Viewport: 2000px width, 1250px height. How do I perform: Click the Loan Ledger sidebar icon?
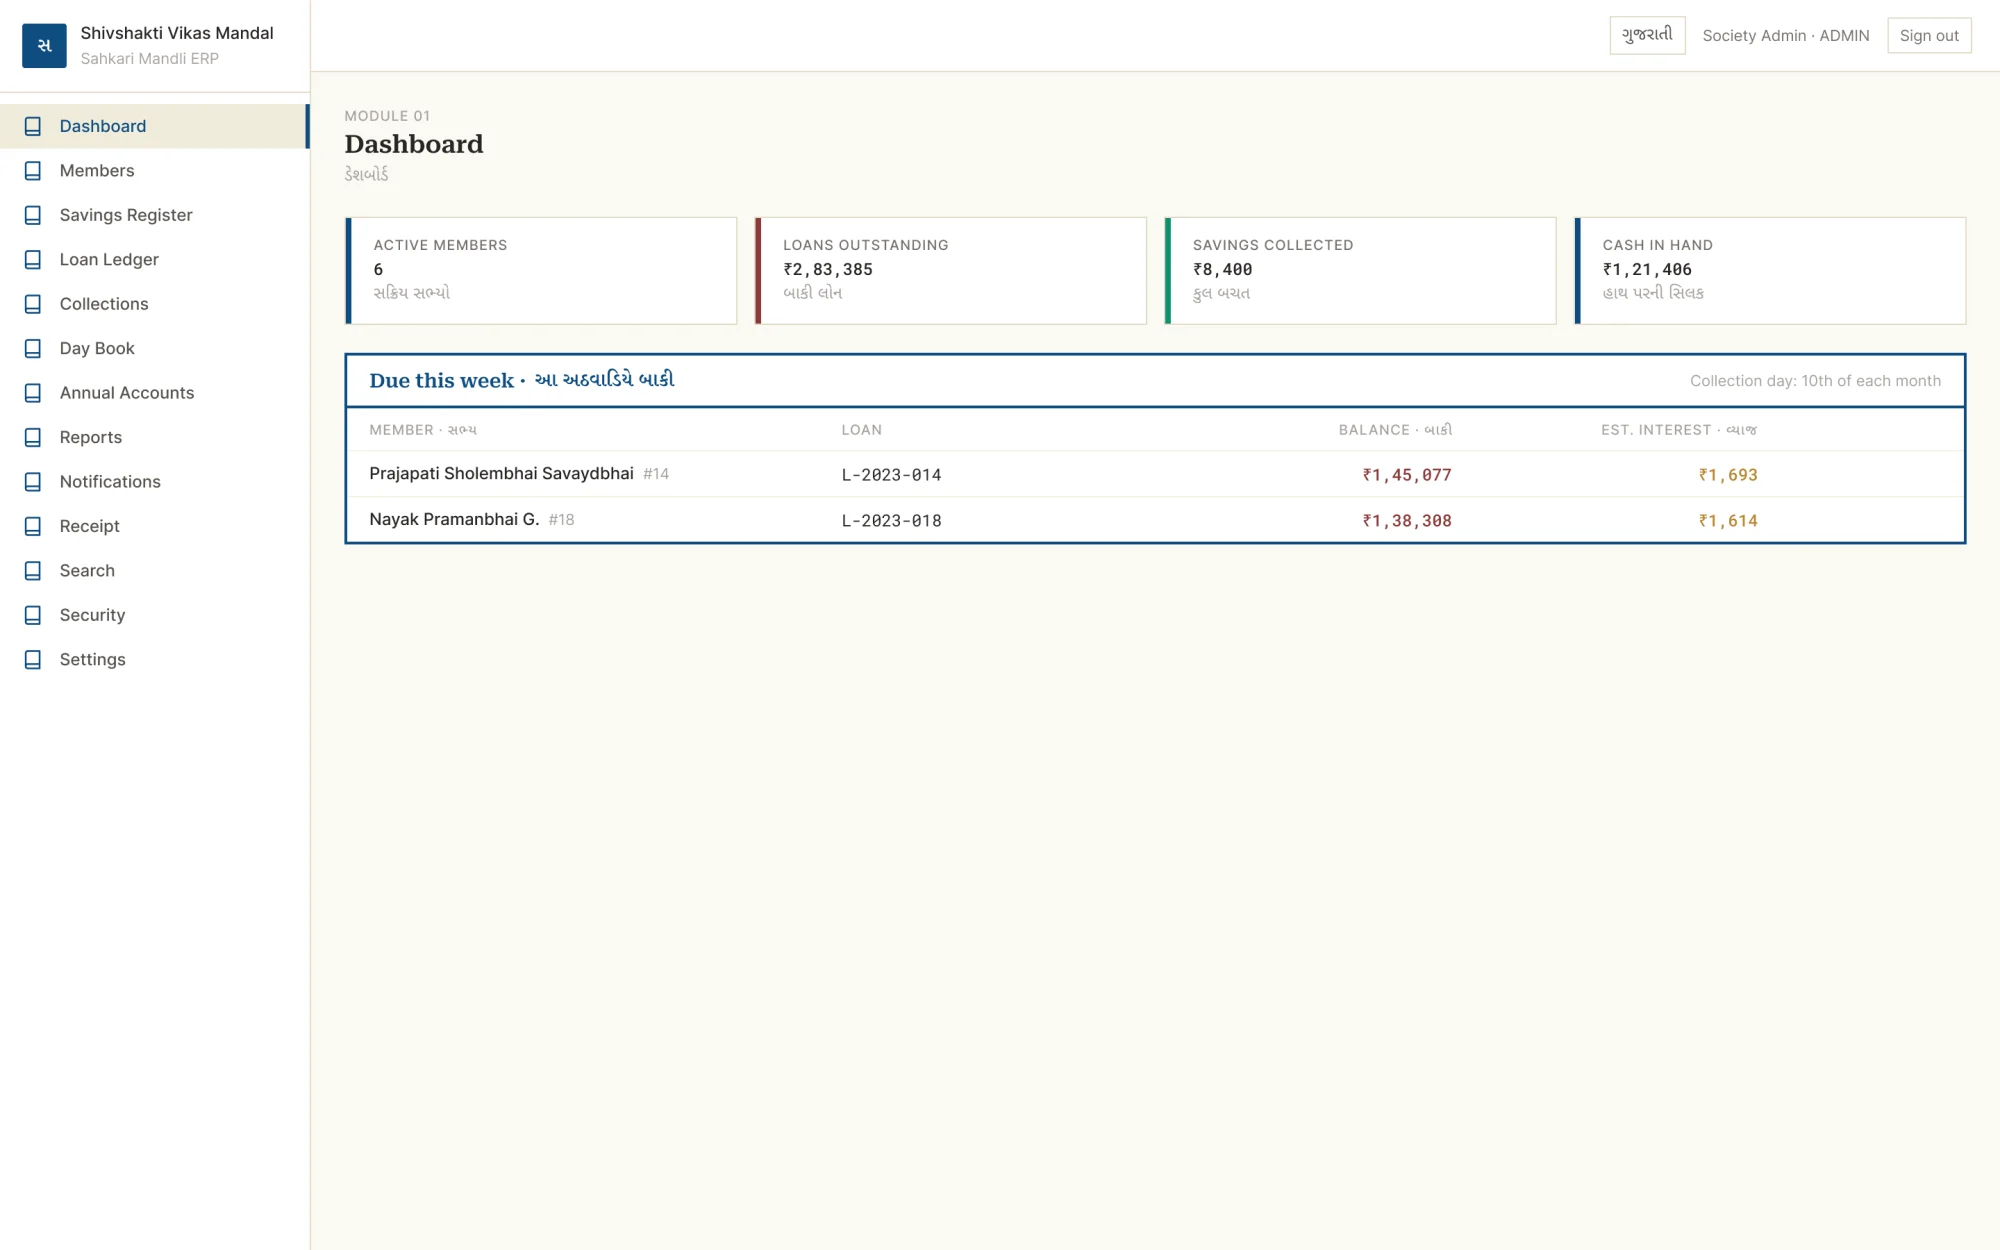click(33, 260)
